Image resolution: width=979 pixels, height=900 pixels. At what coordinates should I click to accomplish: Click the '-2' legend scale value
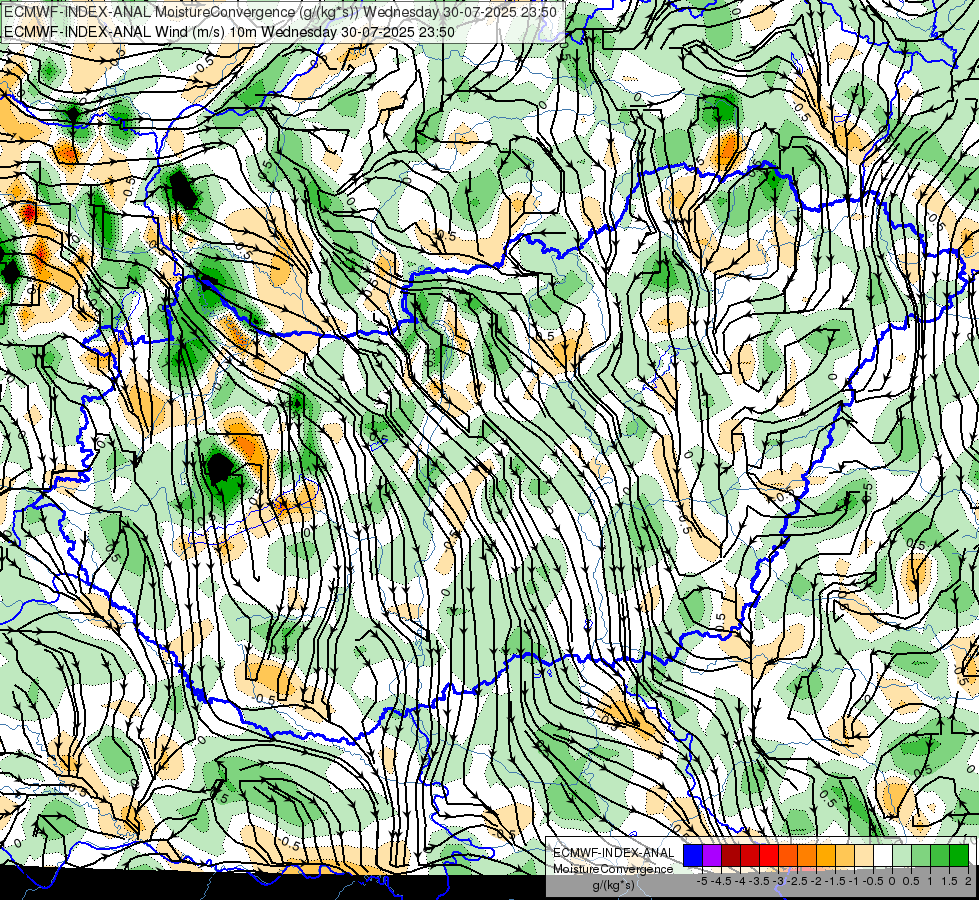pyautogui.click(x=816, y=881)
